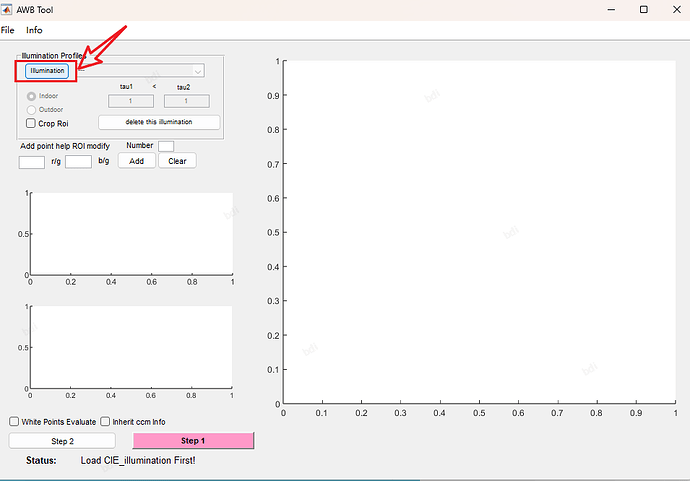Check Inherit ccm Info option
Image resolution: width=690 pixels, height=481 pixels.
click(105, 422)
